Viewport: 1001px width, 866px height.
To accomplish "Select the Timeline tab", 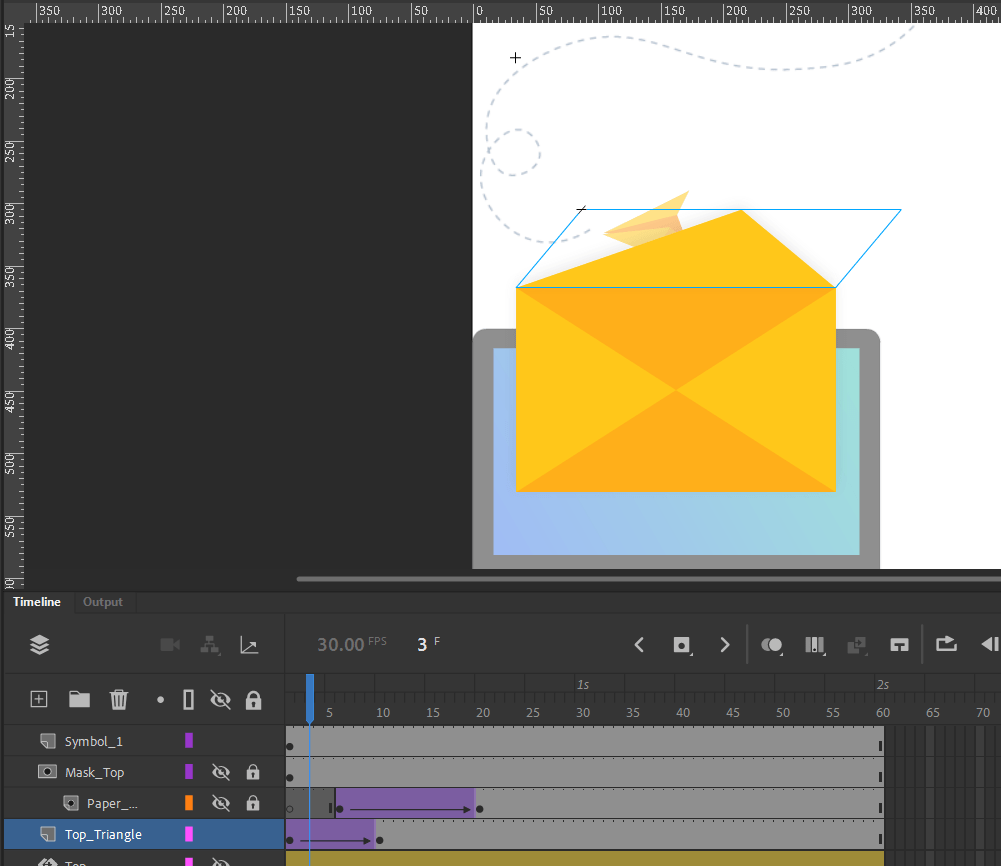I will [36, 602].
